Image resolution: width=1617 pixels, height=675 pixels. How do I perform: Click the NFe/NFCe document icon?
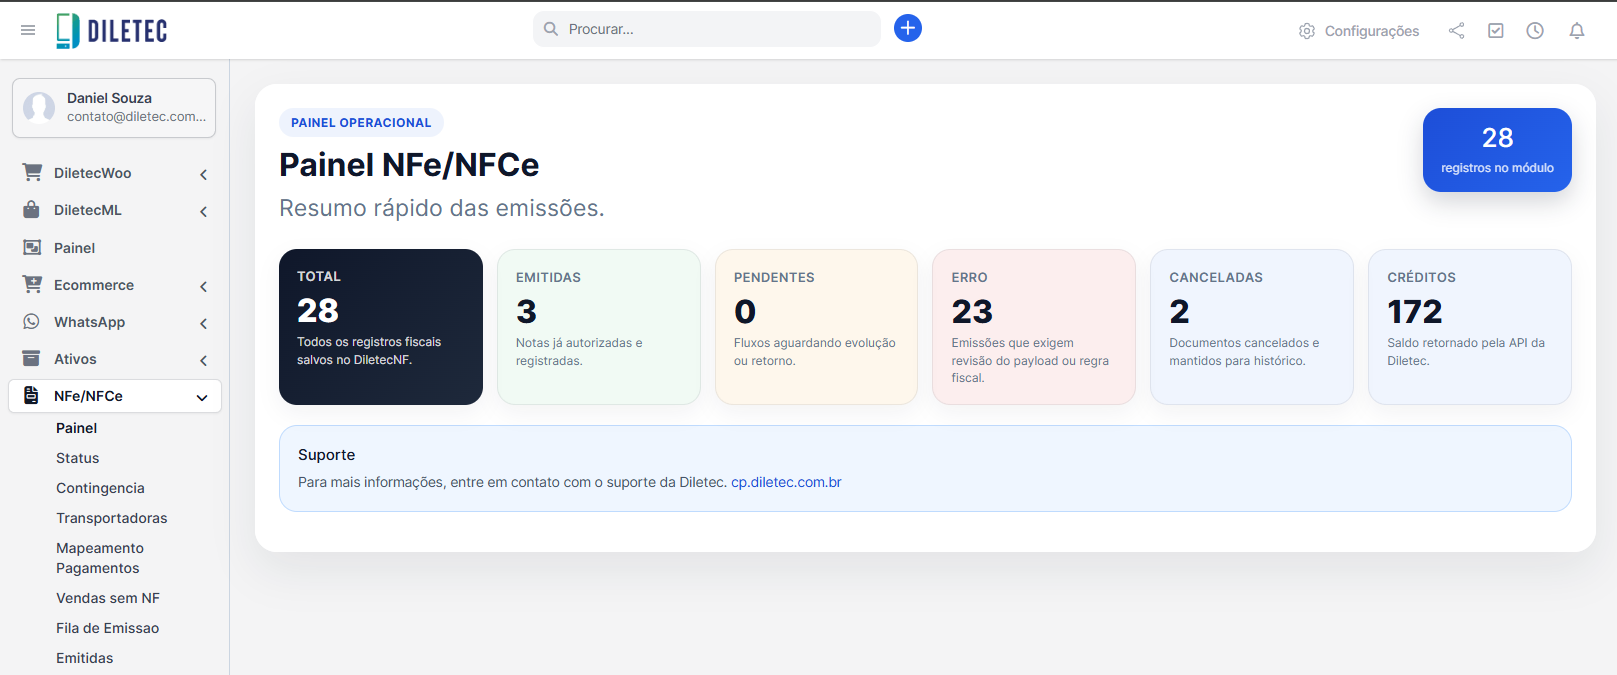[32, 395]
